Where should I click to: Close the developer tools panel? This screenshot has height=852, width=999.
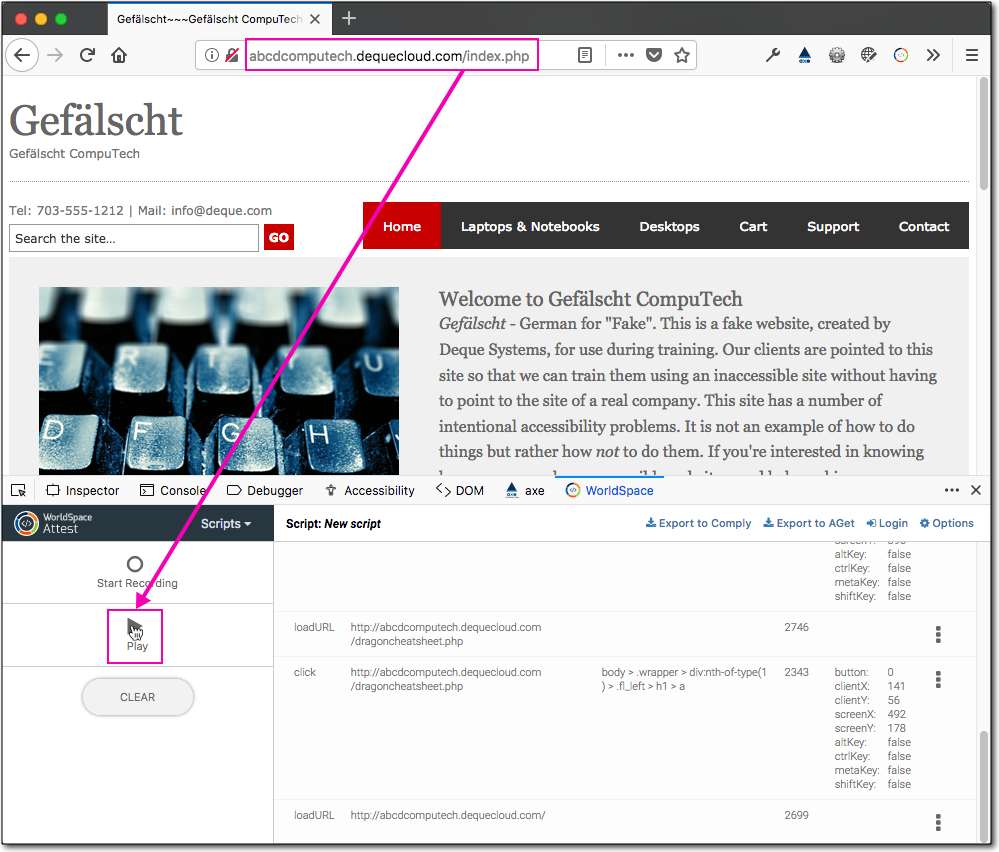point(976,490)
